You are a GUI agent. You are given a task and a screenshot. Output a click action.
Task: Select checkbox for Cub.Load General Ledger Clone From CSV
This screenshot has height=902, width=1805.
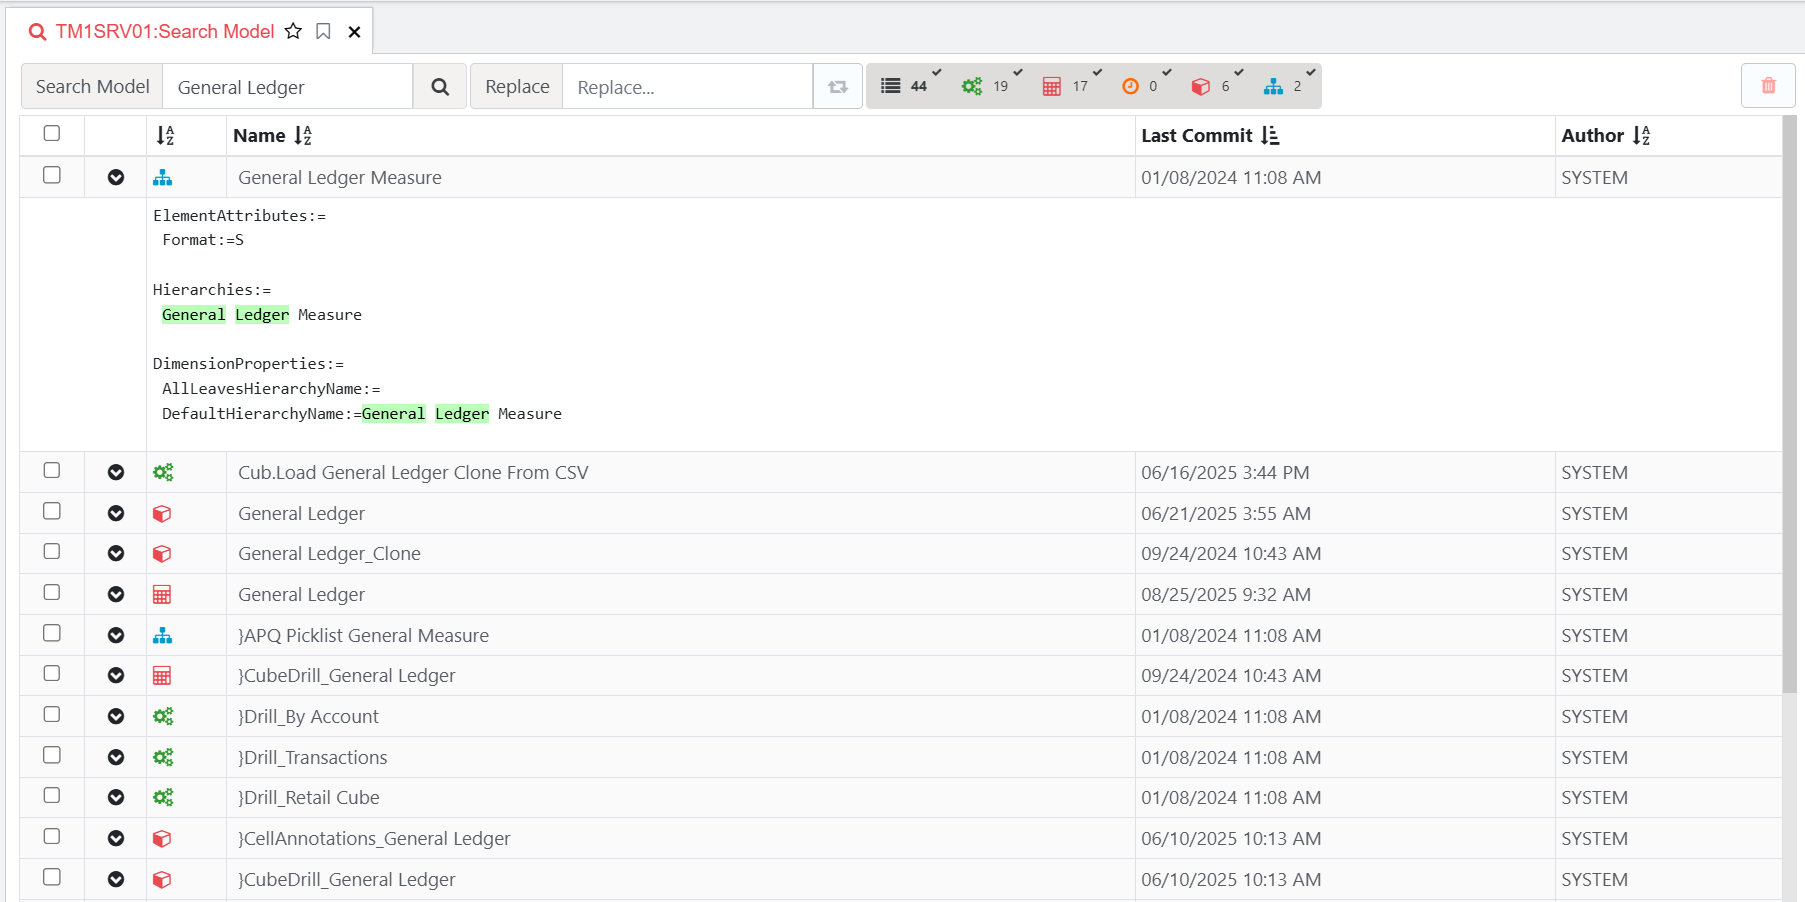[52, 470]
